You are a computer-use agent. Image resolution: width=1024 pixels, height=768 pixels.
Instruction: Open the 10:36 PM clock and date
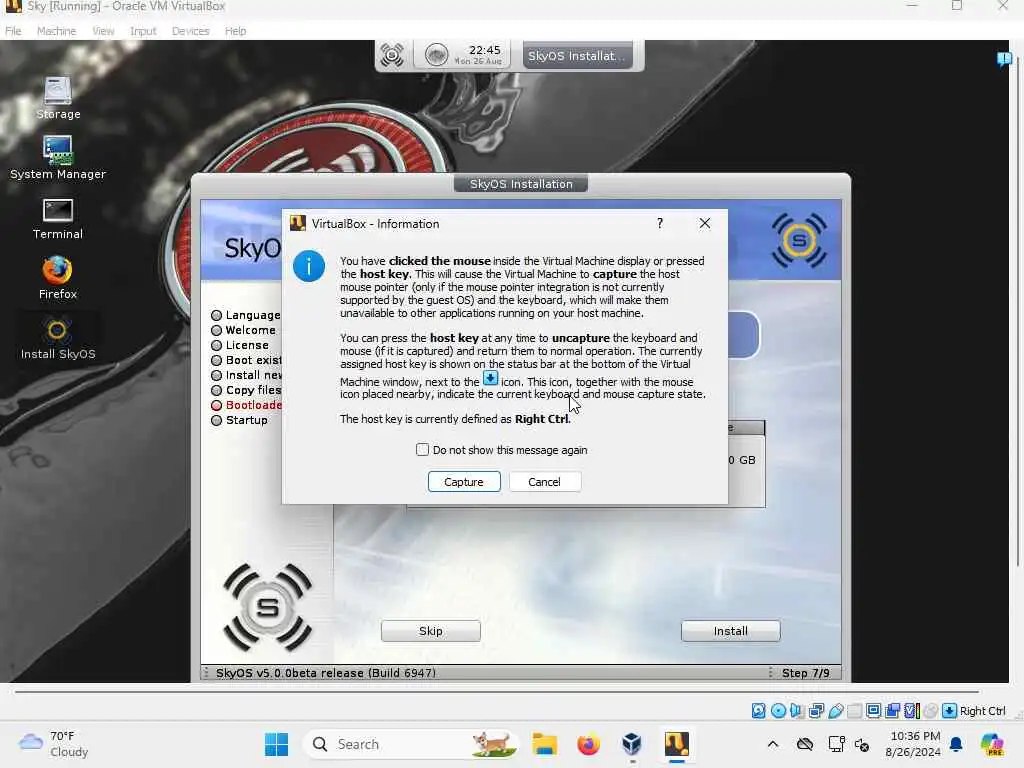coord(913,744)
